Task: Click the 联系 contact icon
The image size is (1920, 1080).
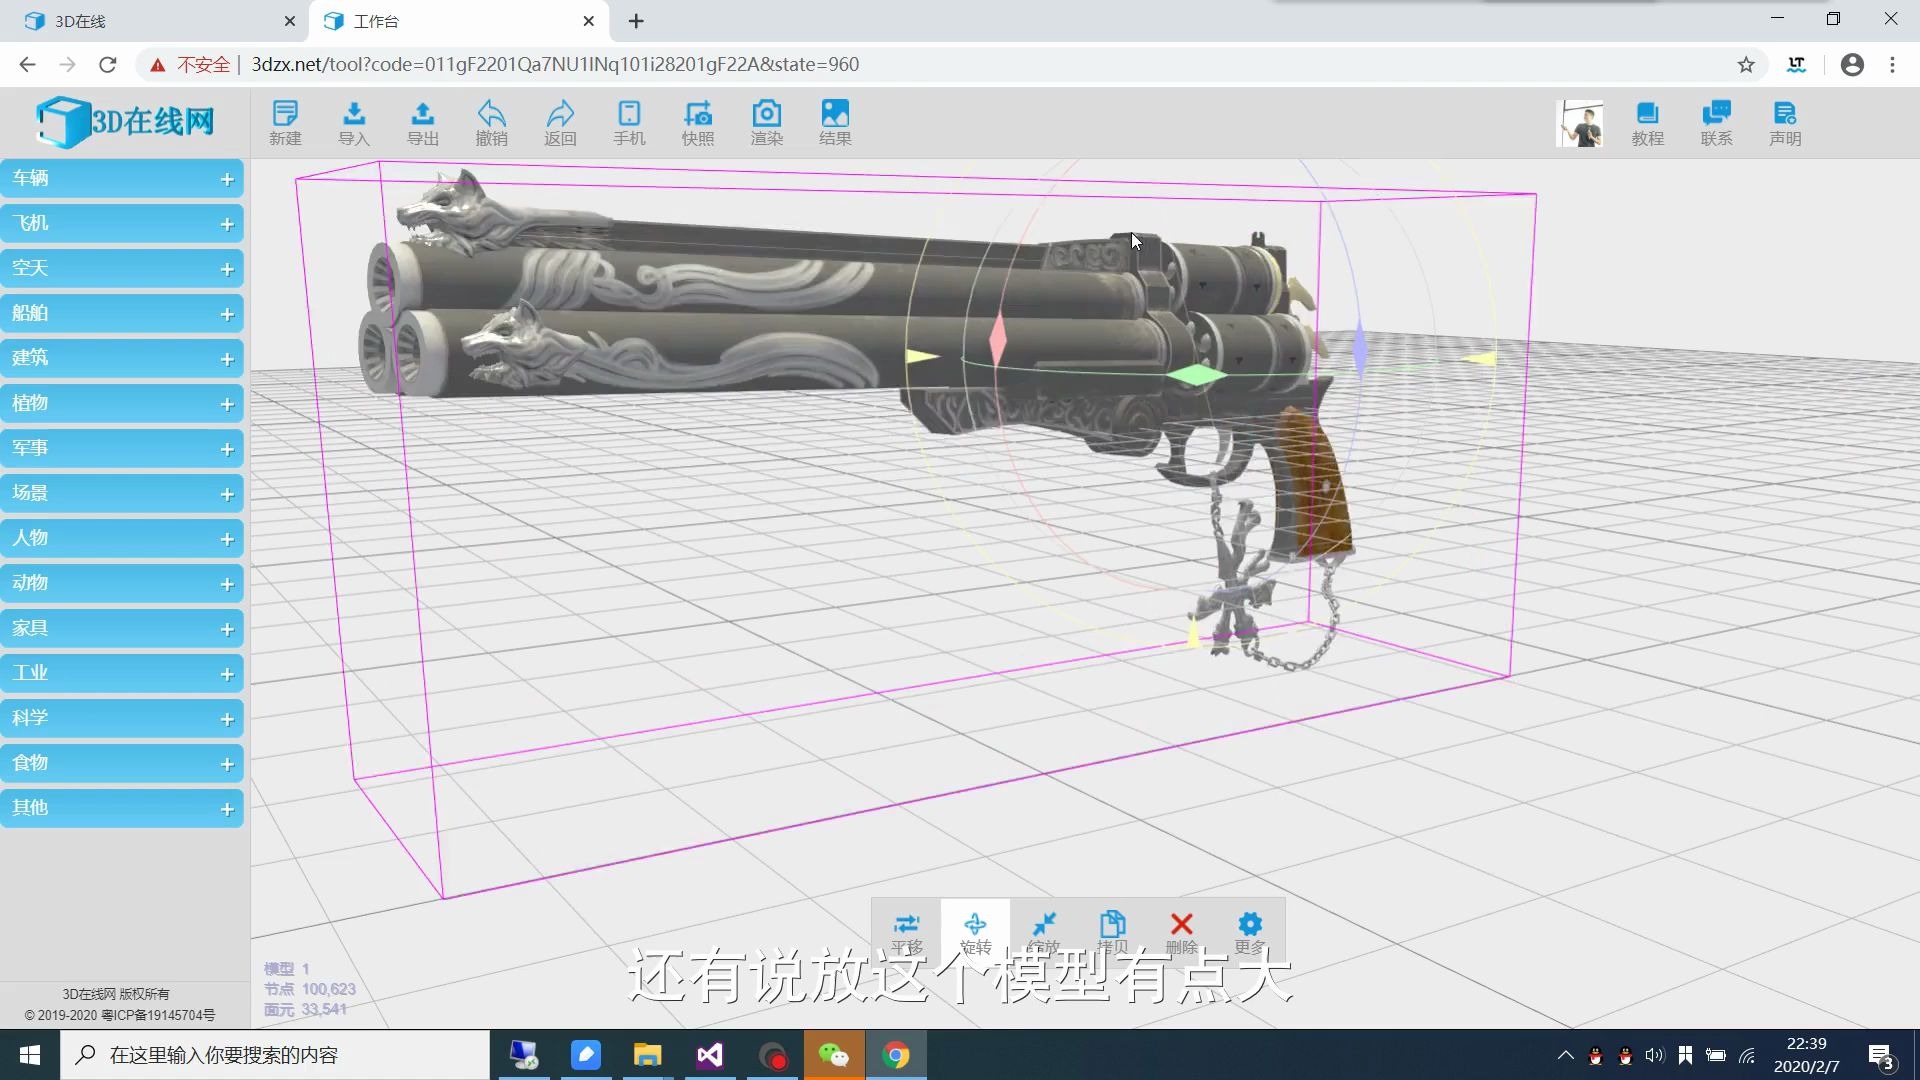Action: [1716, 123]
